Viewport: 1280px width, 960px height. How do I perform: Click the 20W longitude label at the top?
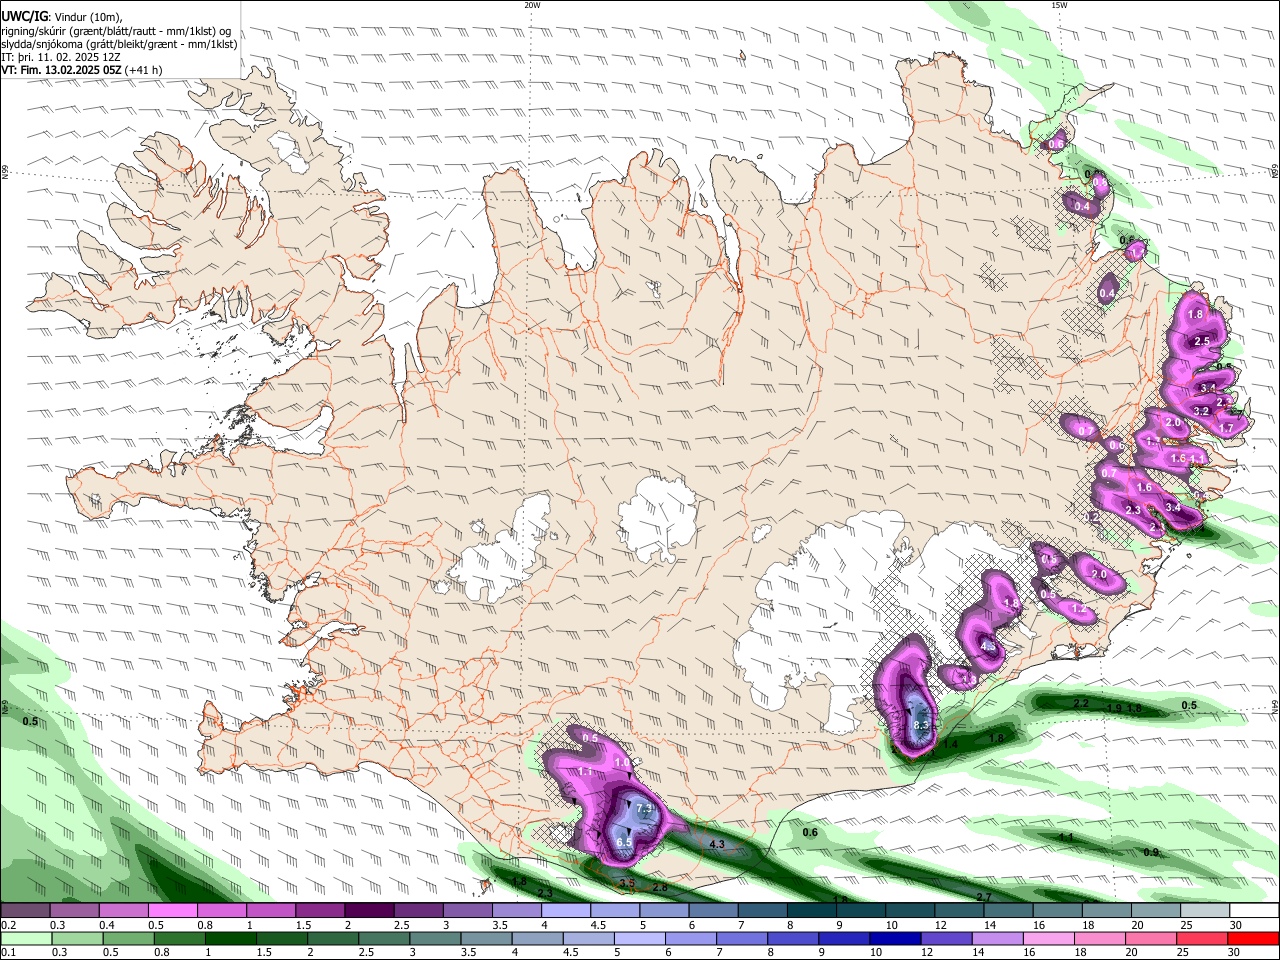(x=532, y=5)
